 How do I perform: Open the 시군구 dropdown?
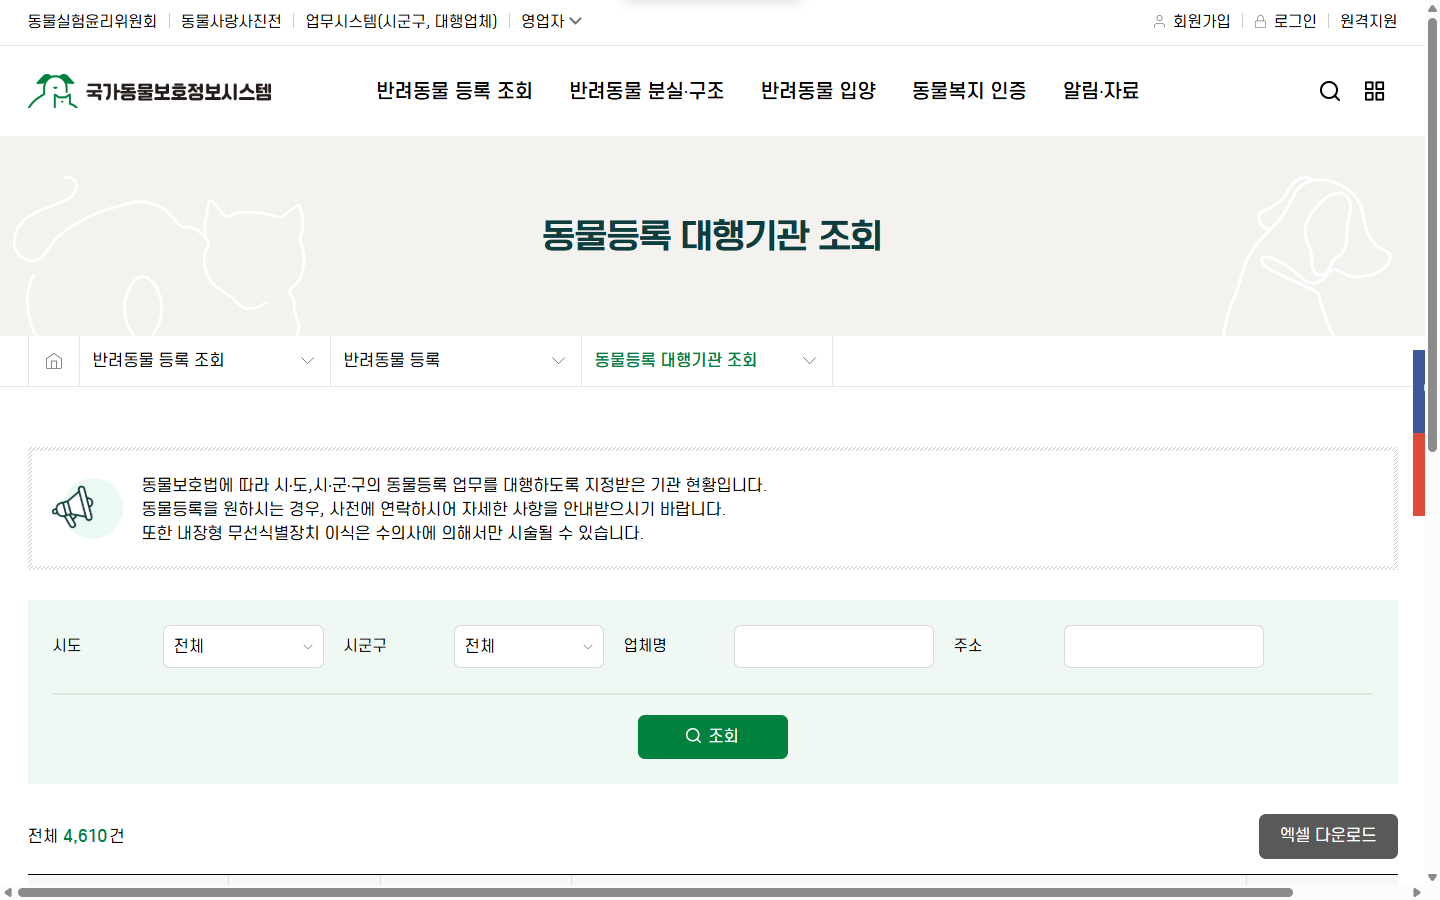coord(529,646)
